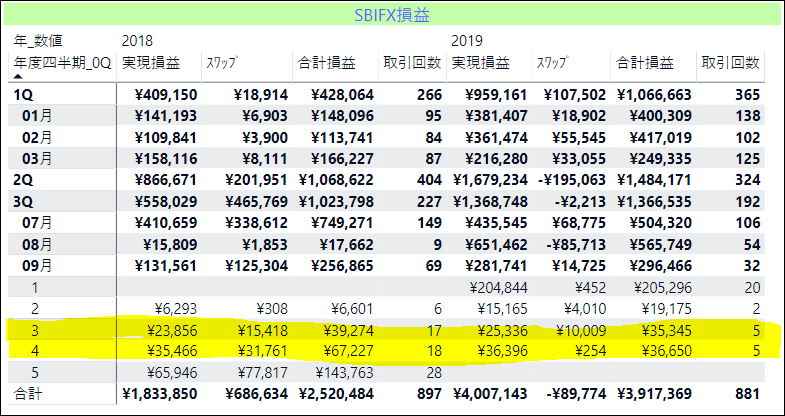Screen dimensions: 785x416
Task: Click the ¥400,309 cell in 01月 row
Action: pos(660,116)
